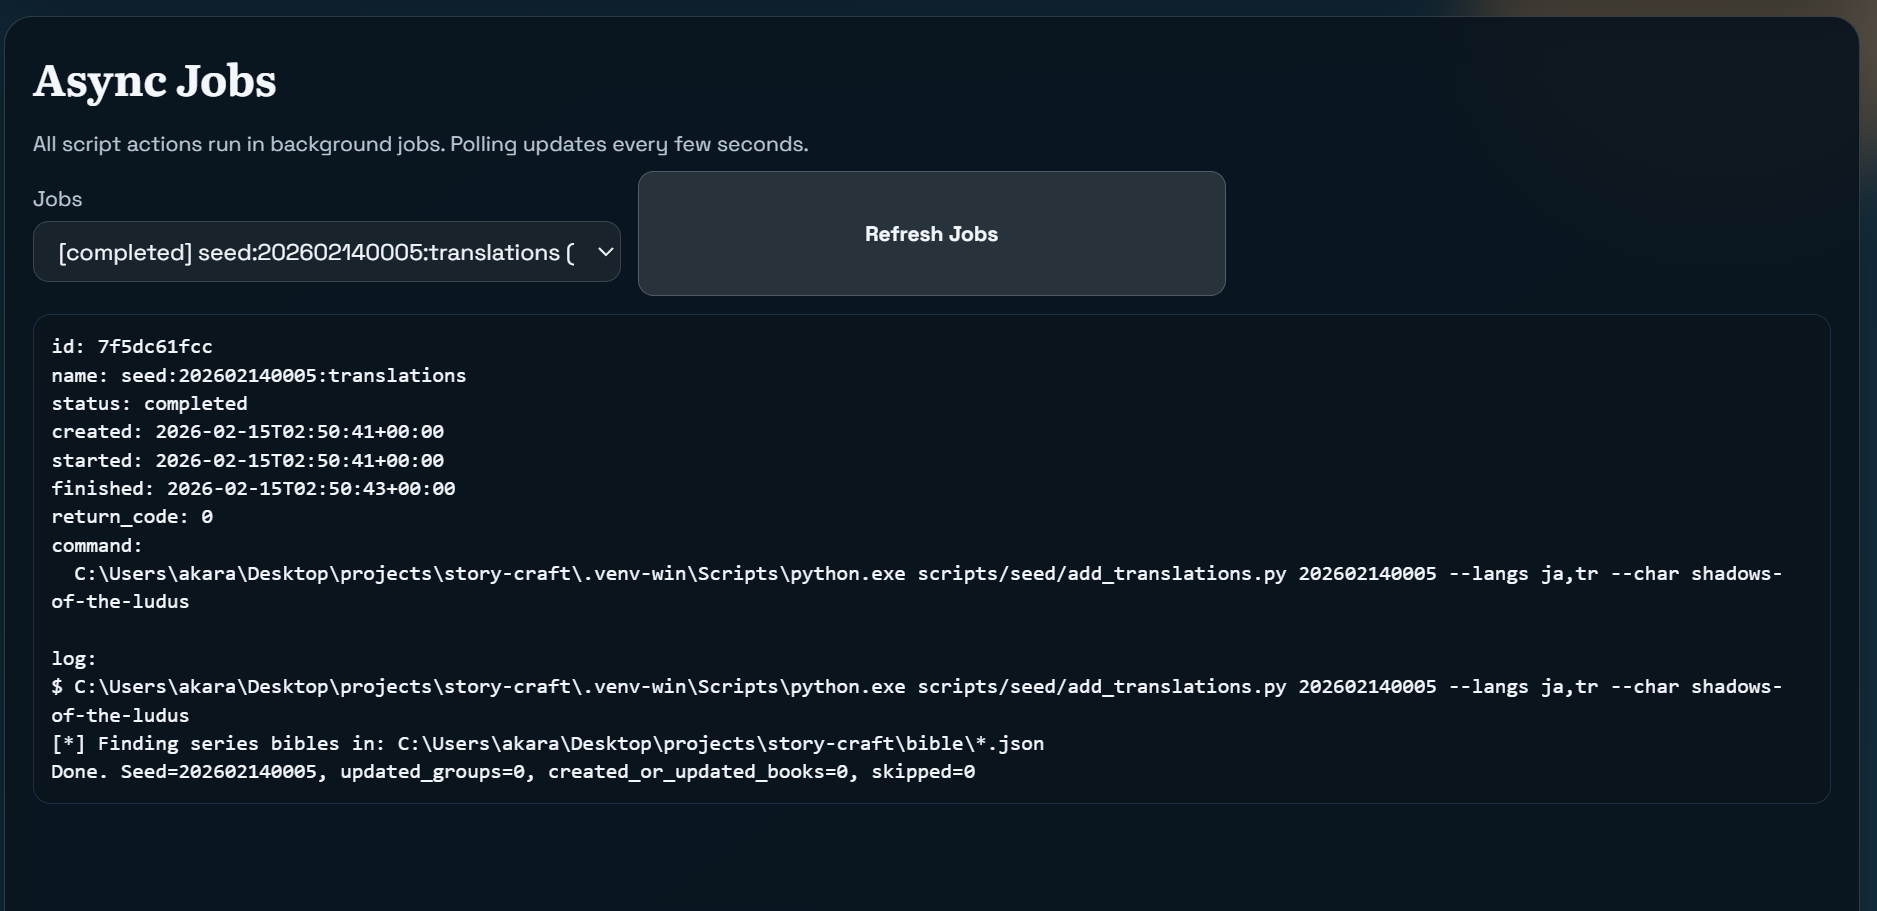1877x911 pixels.
Task: Click the 'finished: 2026-02-15T02:50:43' line
Action: click(x=253, y=488)
